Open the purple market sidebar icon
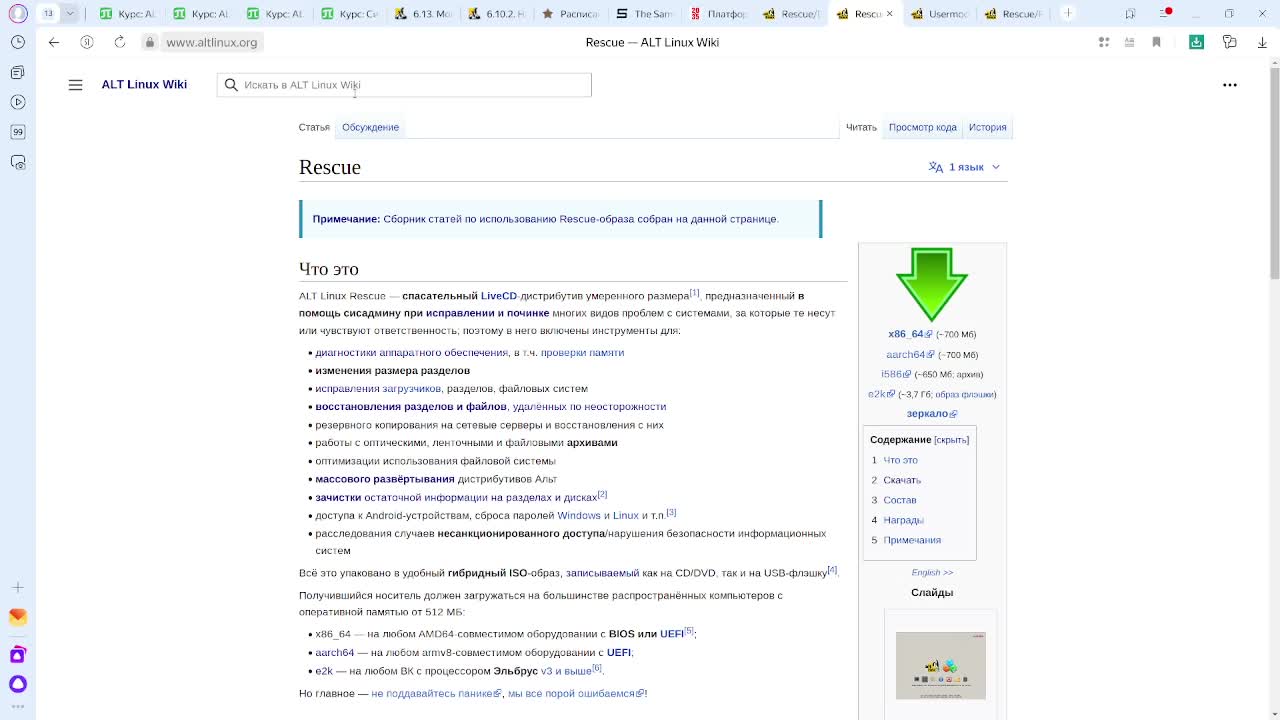The height and width of the screenshot is (720, 1280). pyautogui.click(x=18, y=655)
